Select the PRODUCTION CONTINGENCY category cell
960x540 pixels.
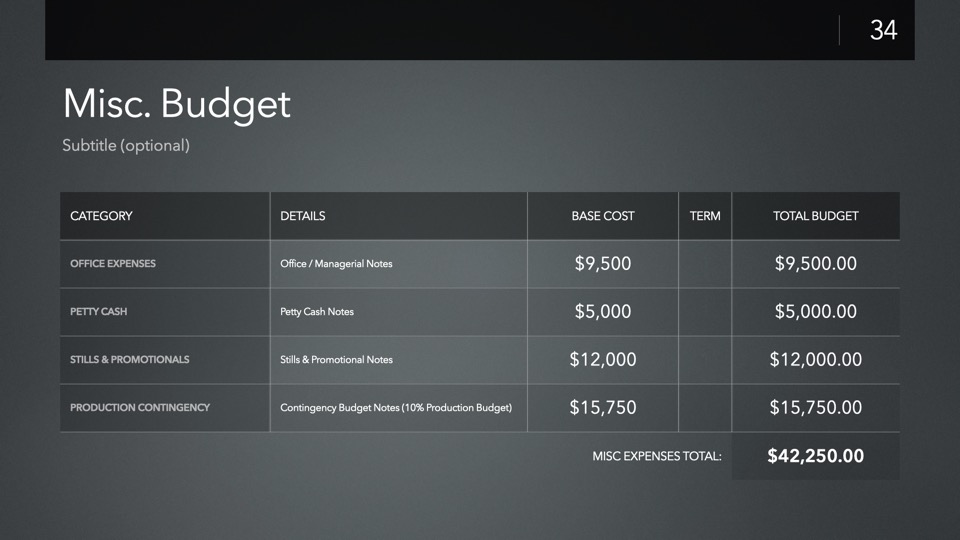click(140, 408)
